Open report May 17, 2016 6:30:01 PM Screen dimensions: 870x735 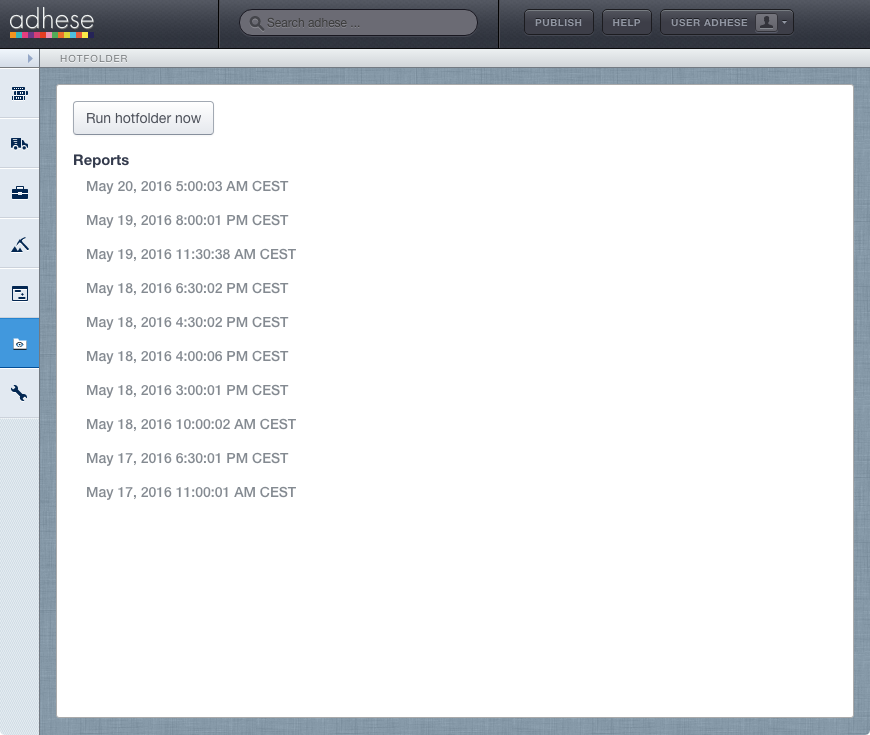[x=187, y=458]
